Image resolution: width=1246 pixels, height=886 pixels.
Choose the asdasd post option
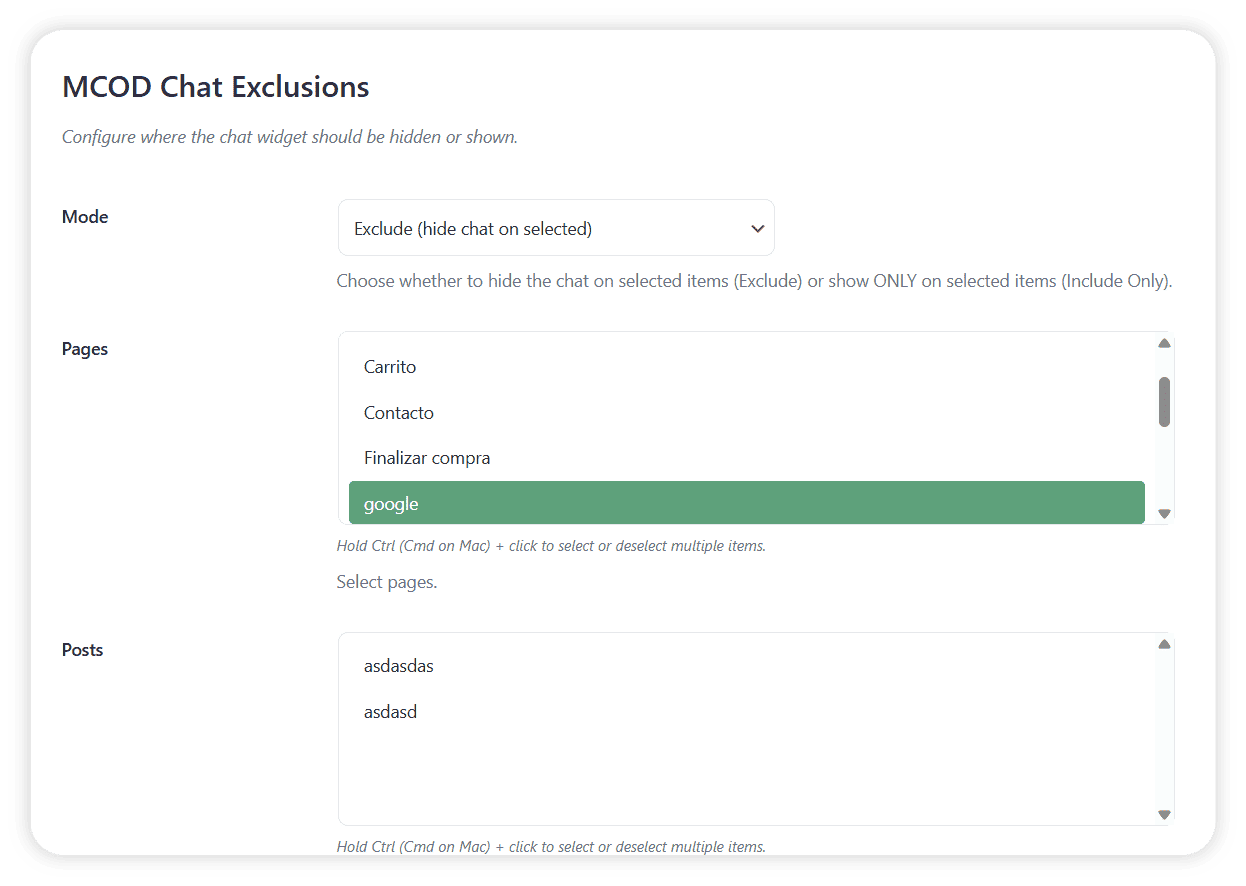[390, 712]
